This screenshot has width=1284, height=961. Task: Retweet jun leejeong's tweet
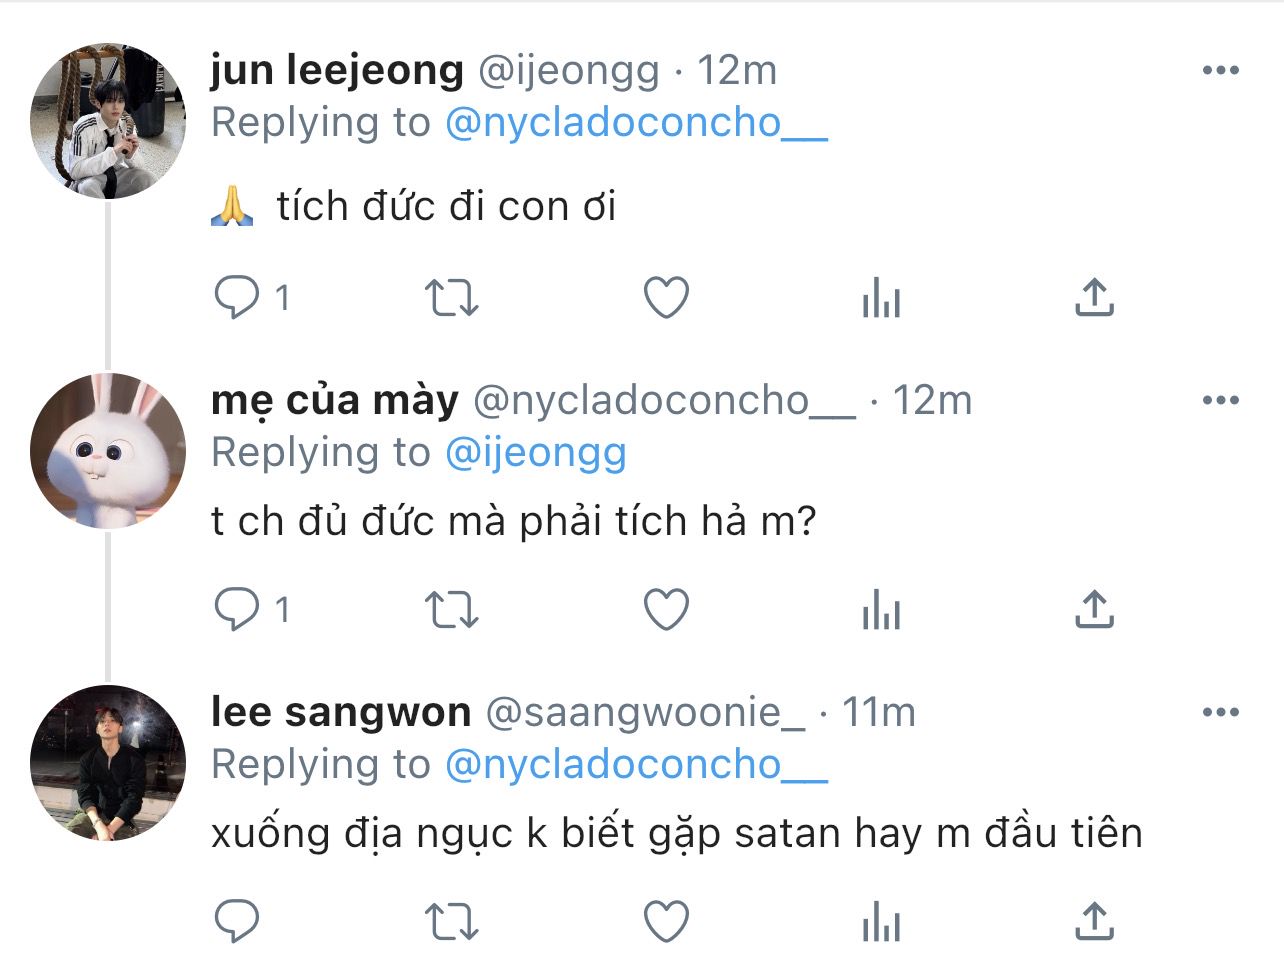(452, 298)
